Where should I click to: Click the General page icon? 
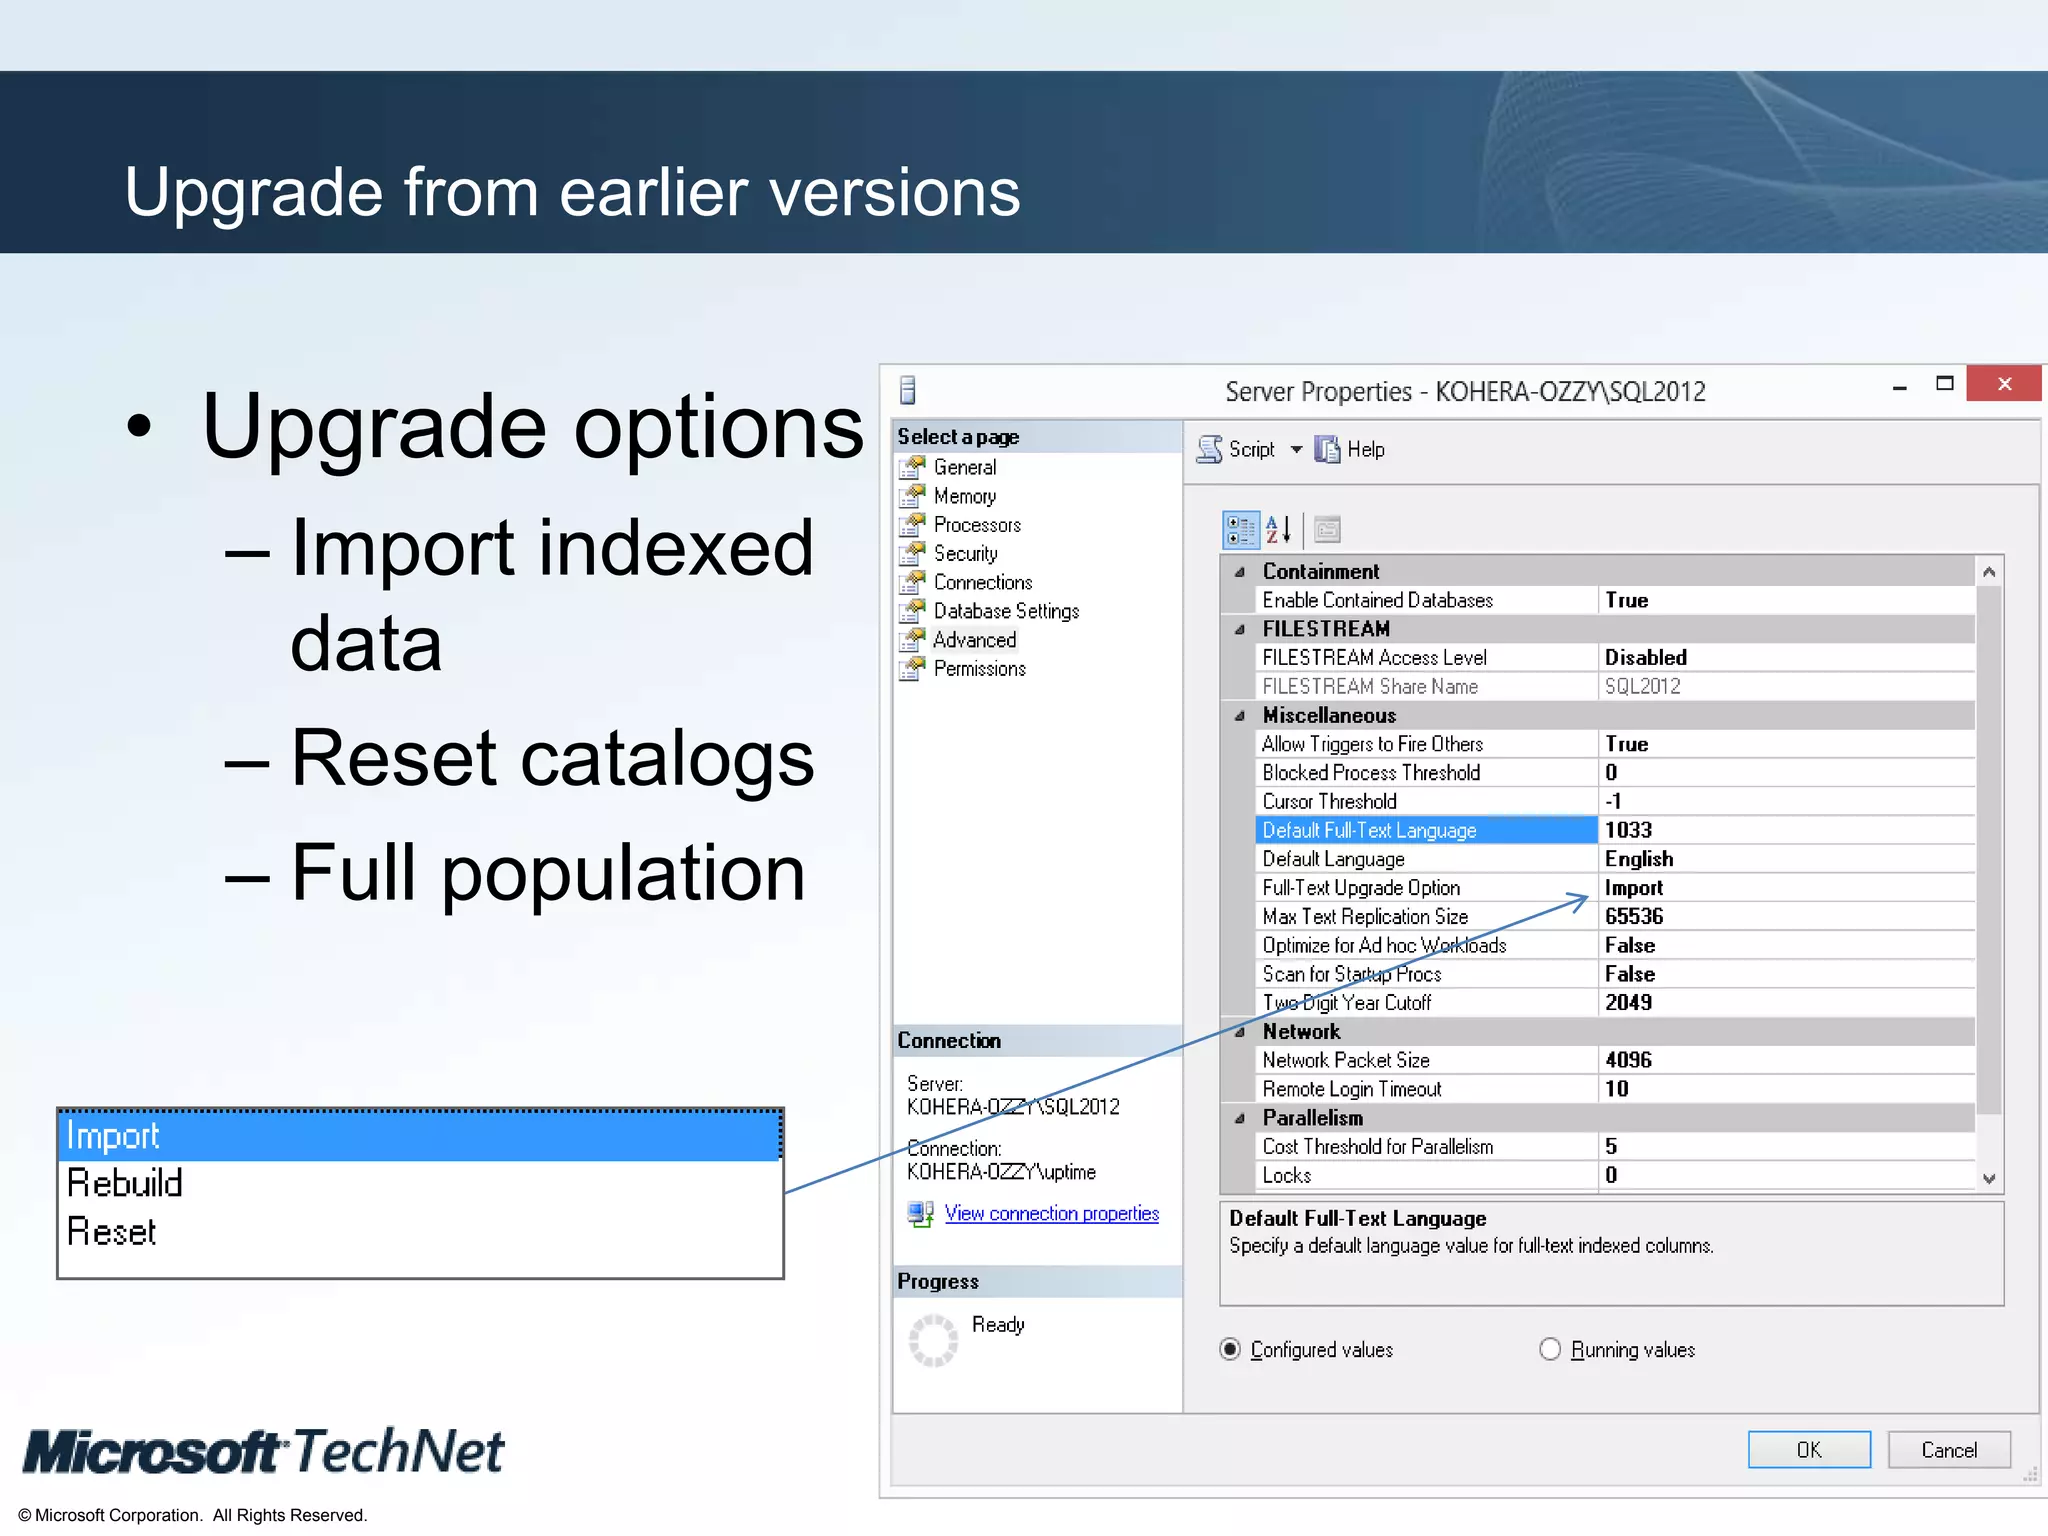click(x=912, y=467)
